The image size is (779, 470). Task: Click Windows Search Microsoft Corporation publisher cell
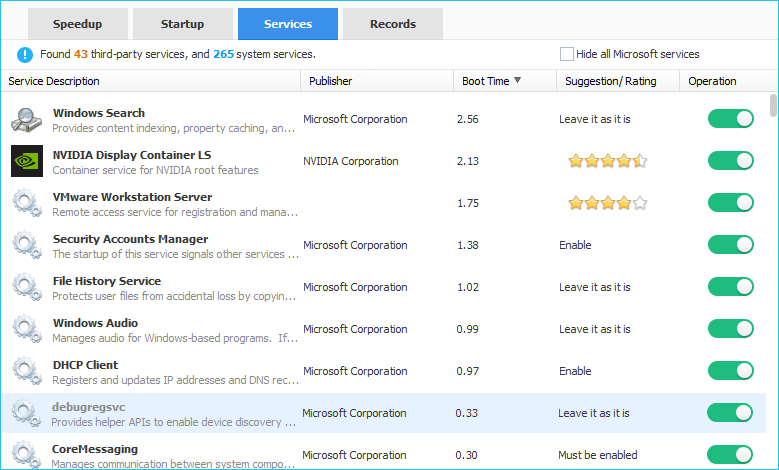(355, 119)
